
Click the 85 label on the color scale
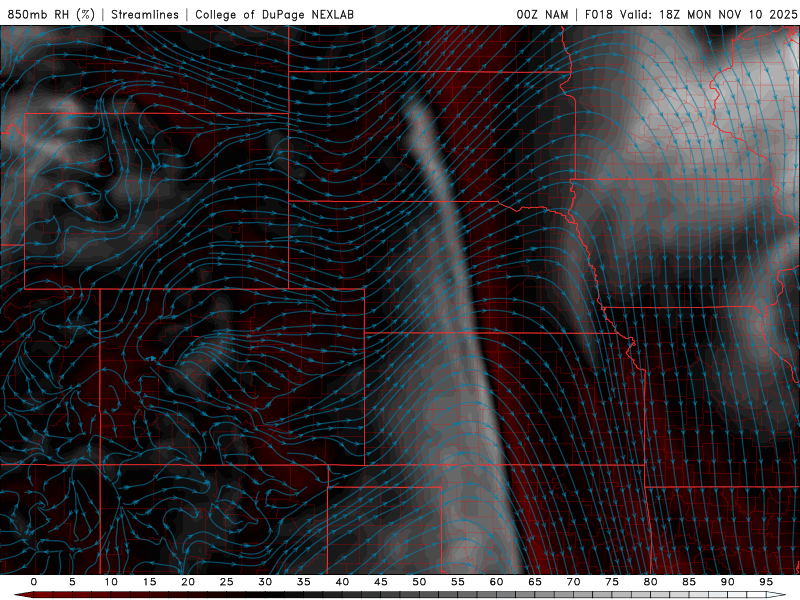tap(689, 582)
